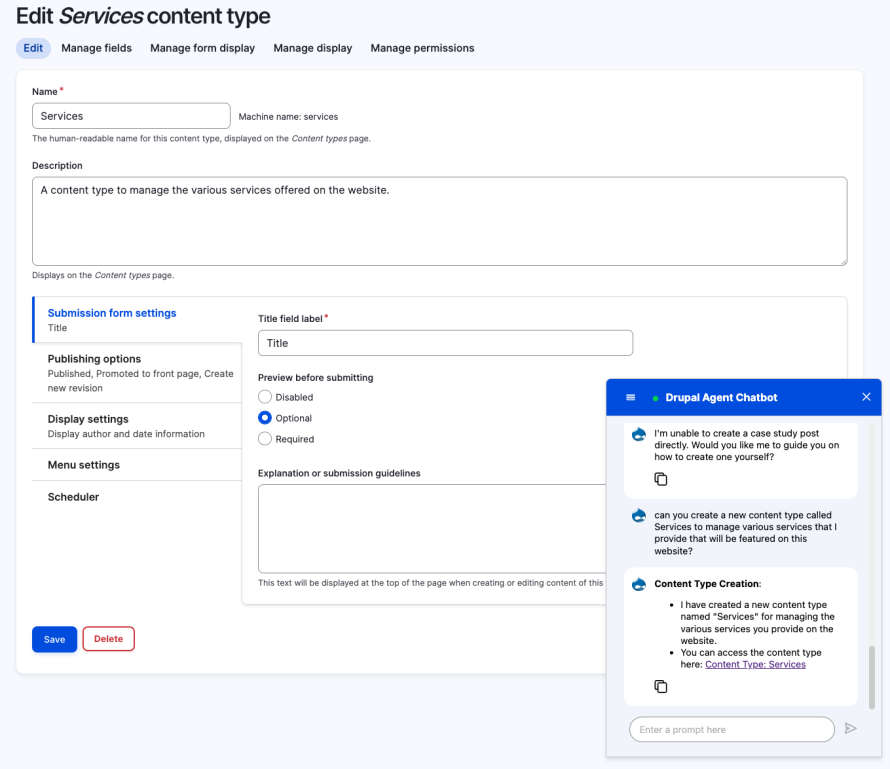Image resolution: width=890 pixels, height=769 pixels.
Task: Open the Manage form display tab
Action: (203, 48)
